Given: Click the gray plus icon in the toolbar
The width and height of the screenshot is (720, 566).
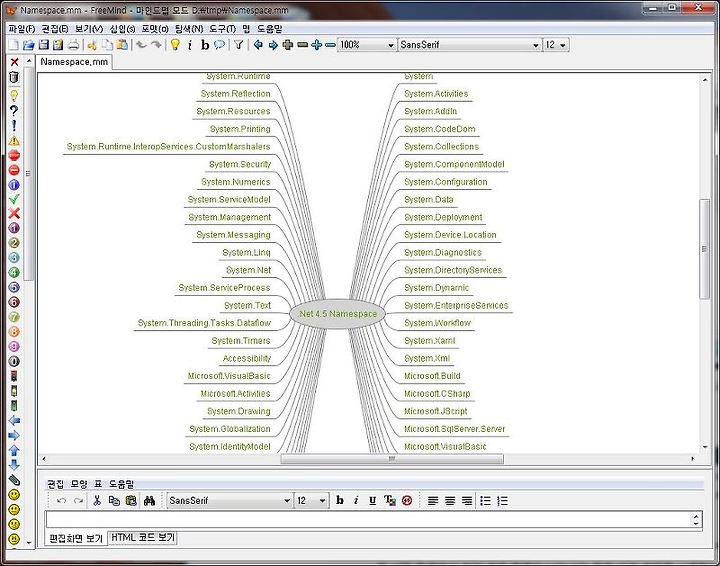Looking at the screenshot, I should pos(288,45).
